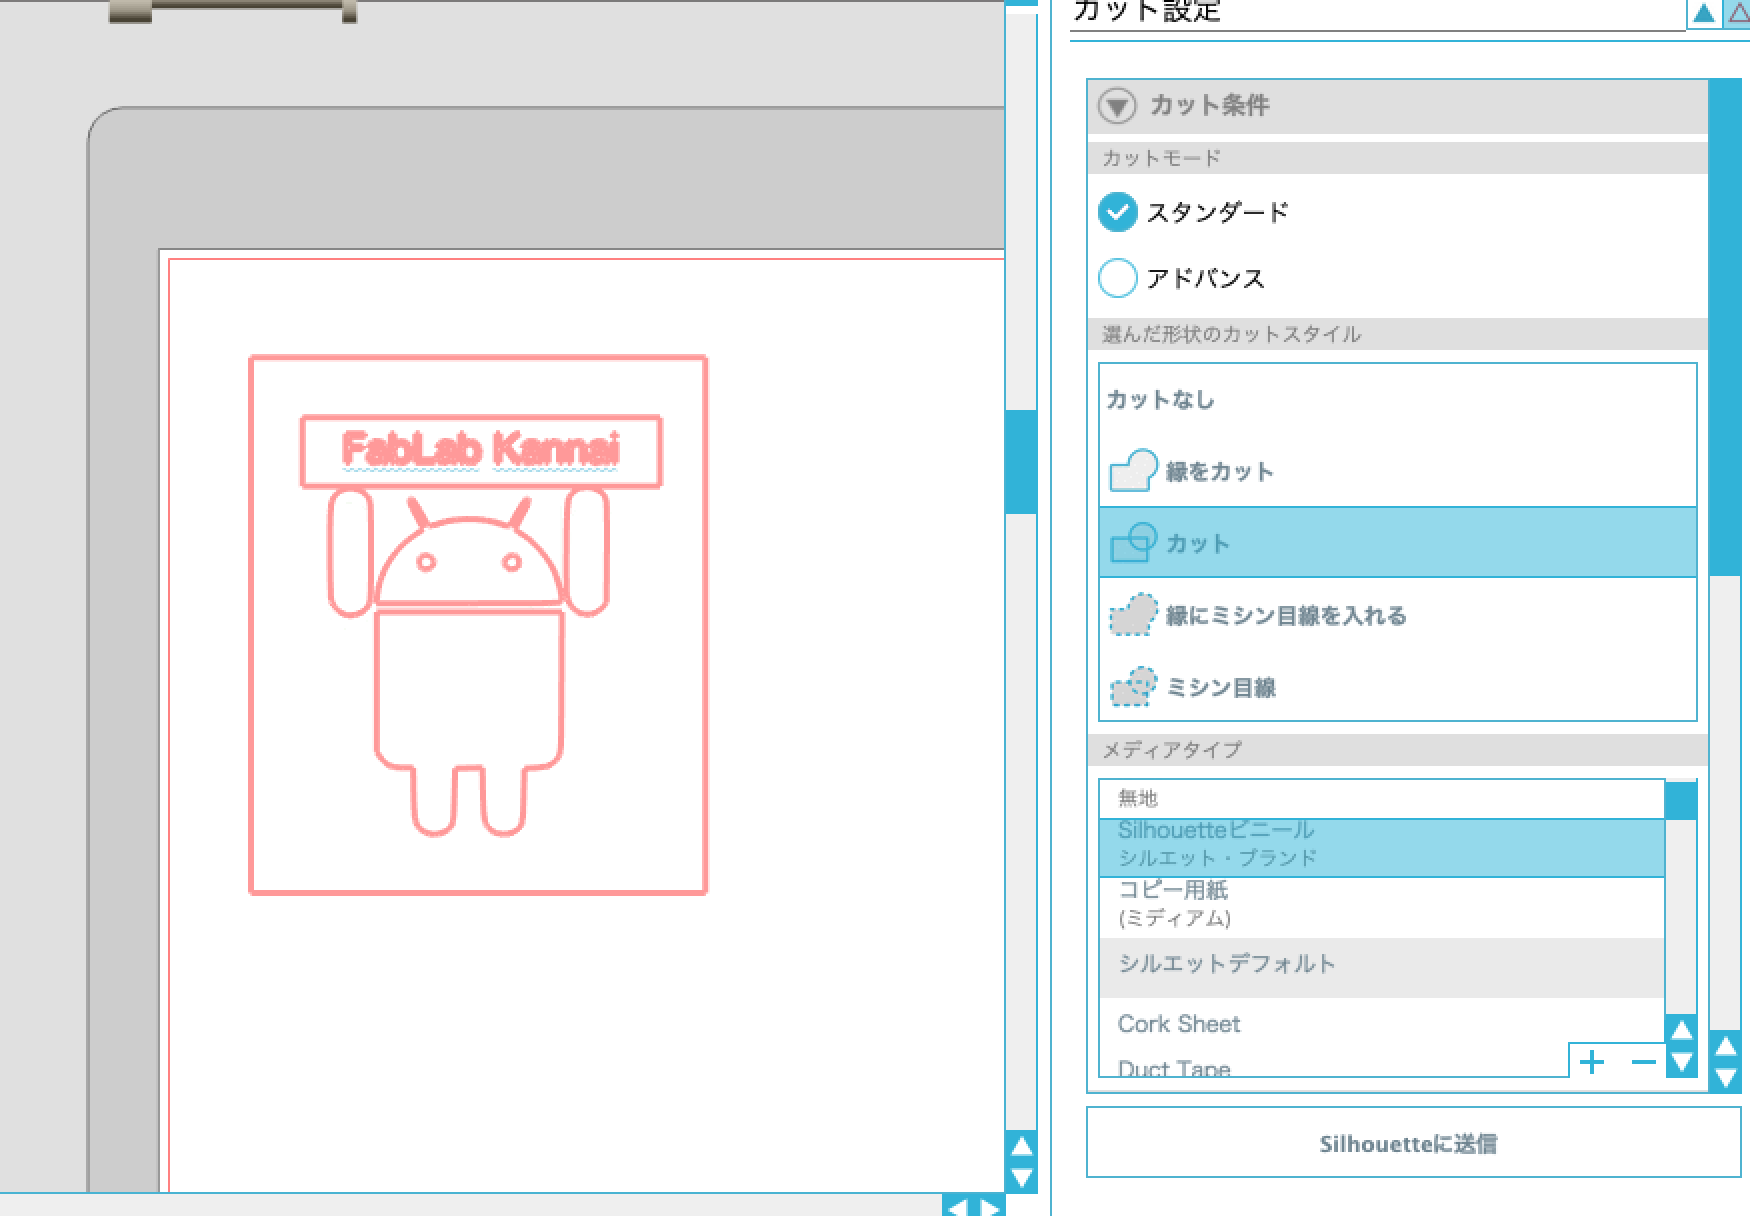Viewport: 1750px width, 1216px height.
Task: Select Silhouetteビニール media type
Action: 1381,847
